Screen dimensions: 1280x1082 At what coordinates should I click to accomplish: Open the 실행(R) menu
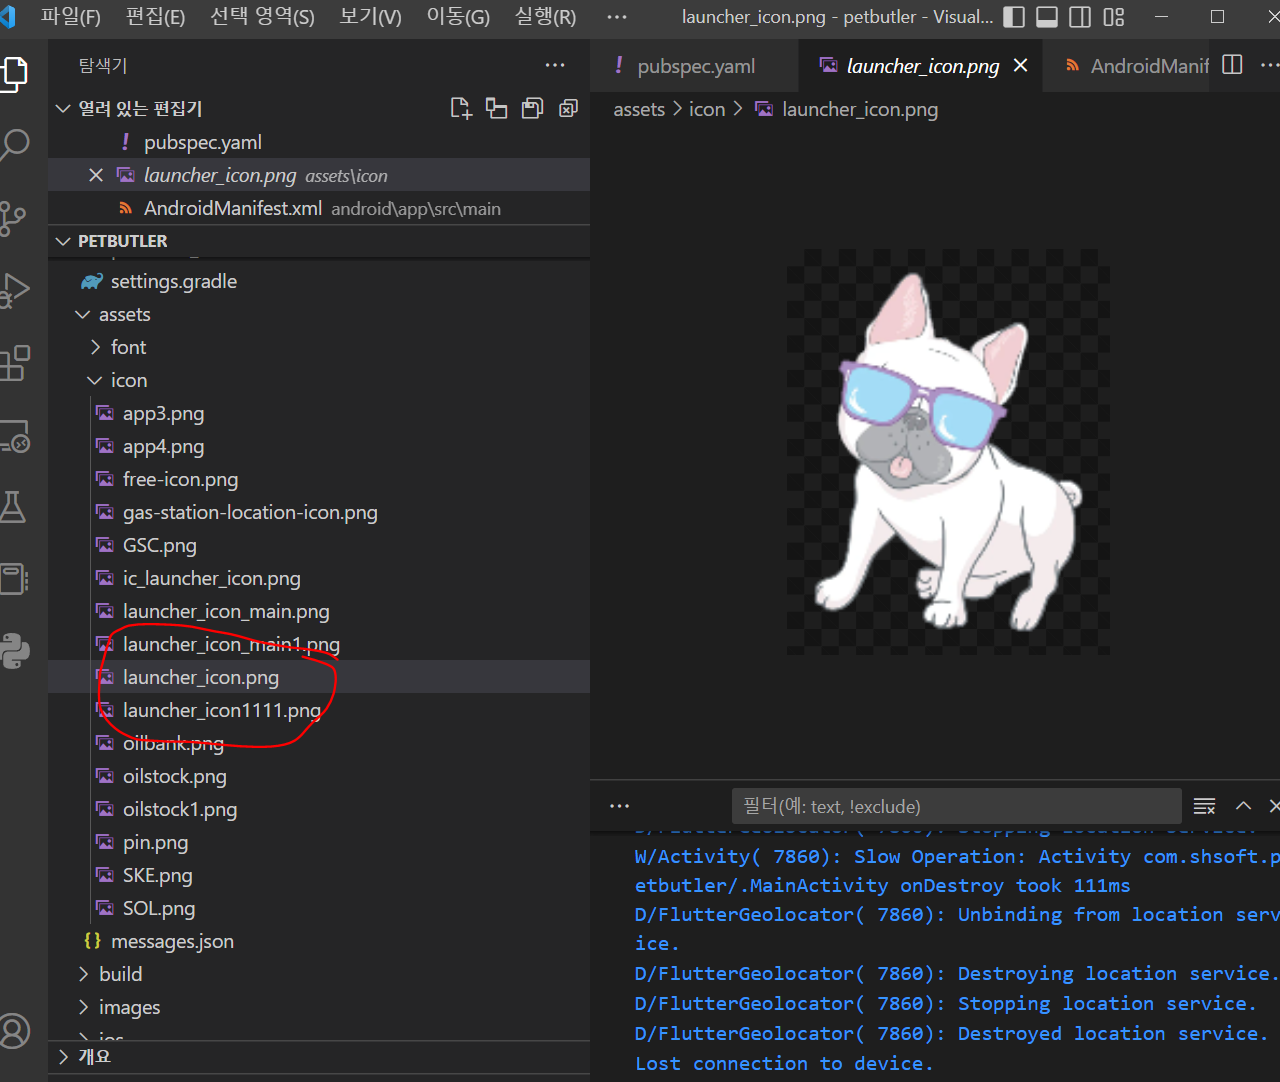click(545, 17)
